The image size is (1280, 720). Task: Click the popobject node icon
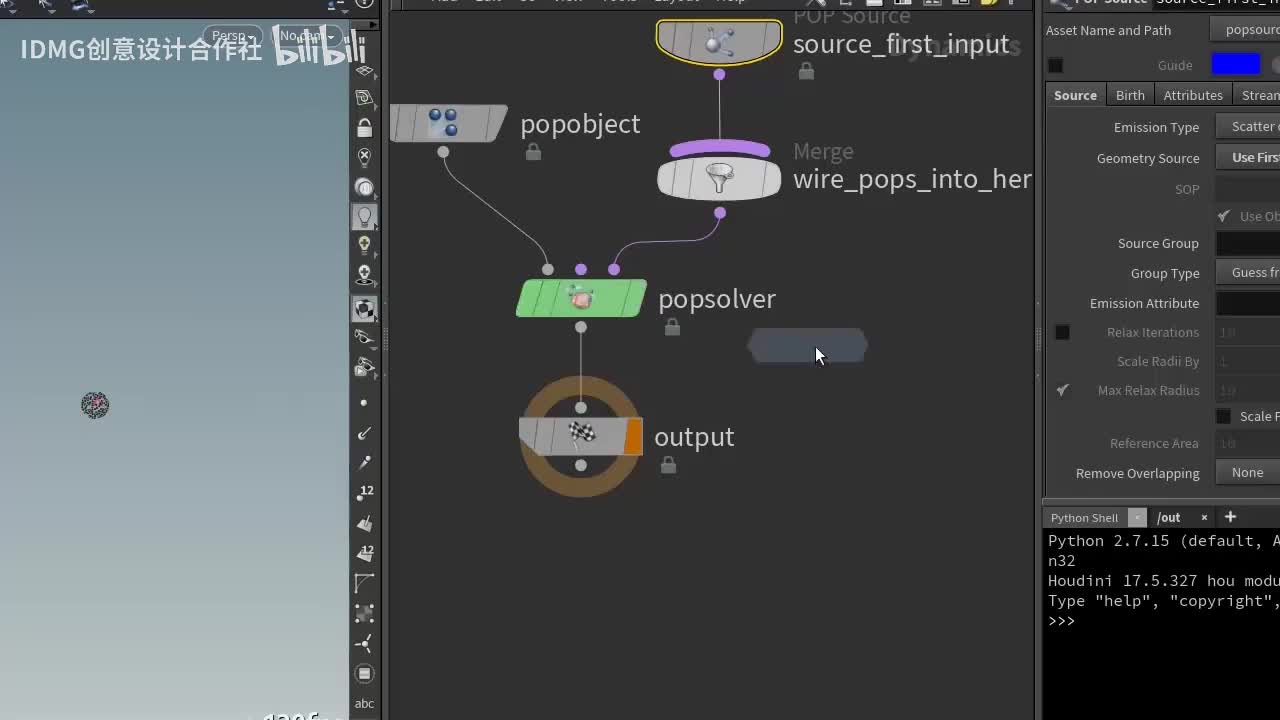(443, 123)
